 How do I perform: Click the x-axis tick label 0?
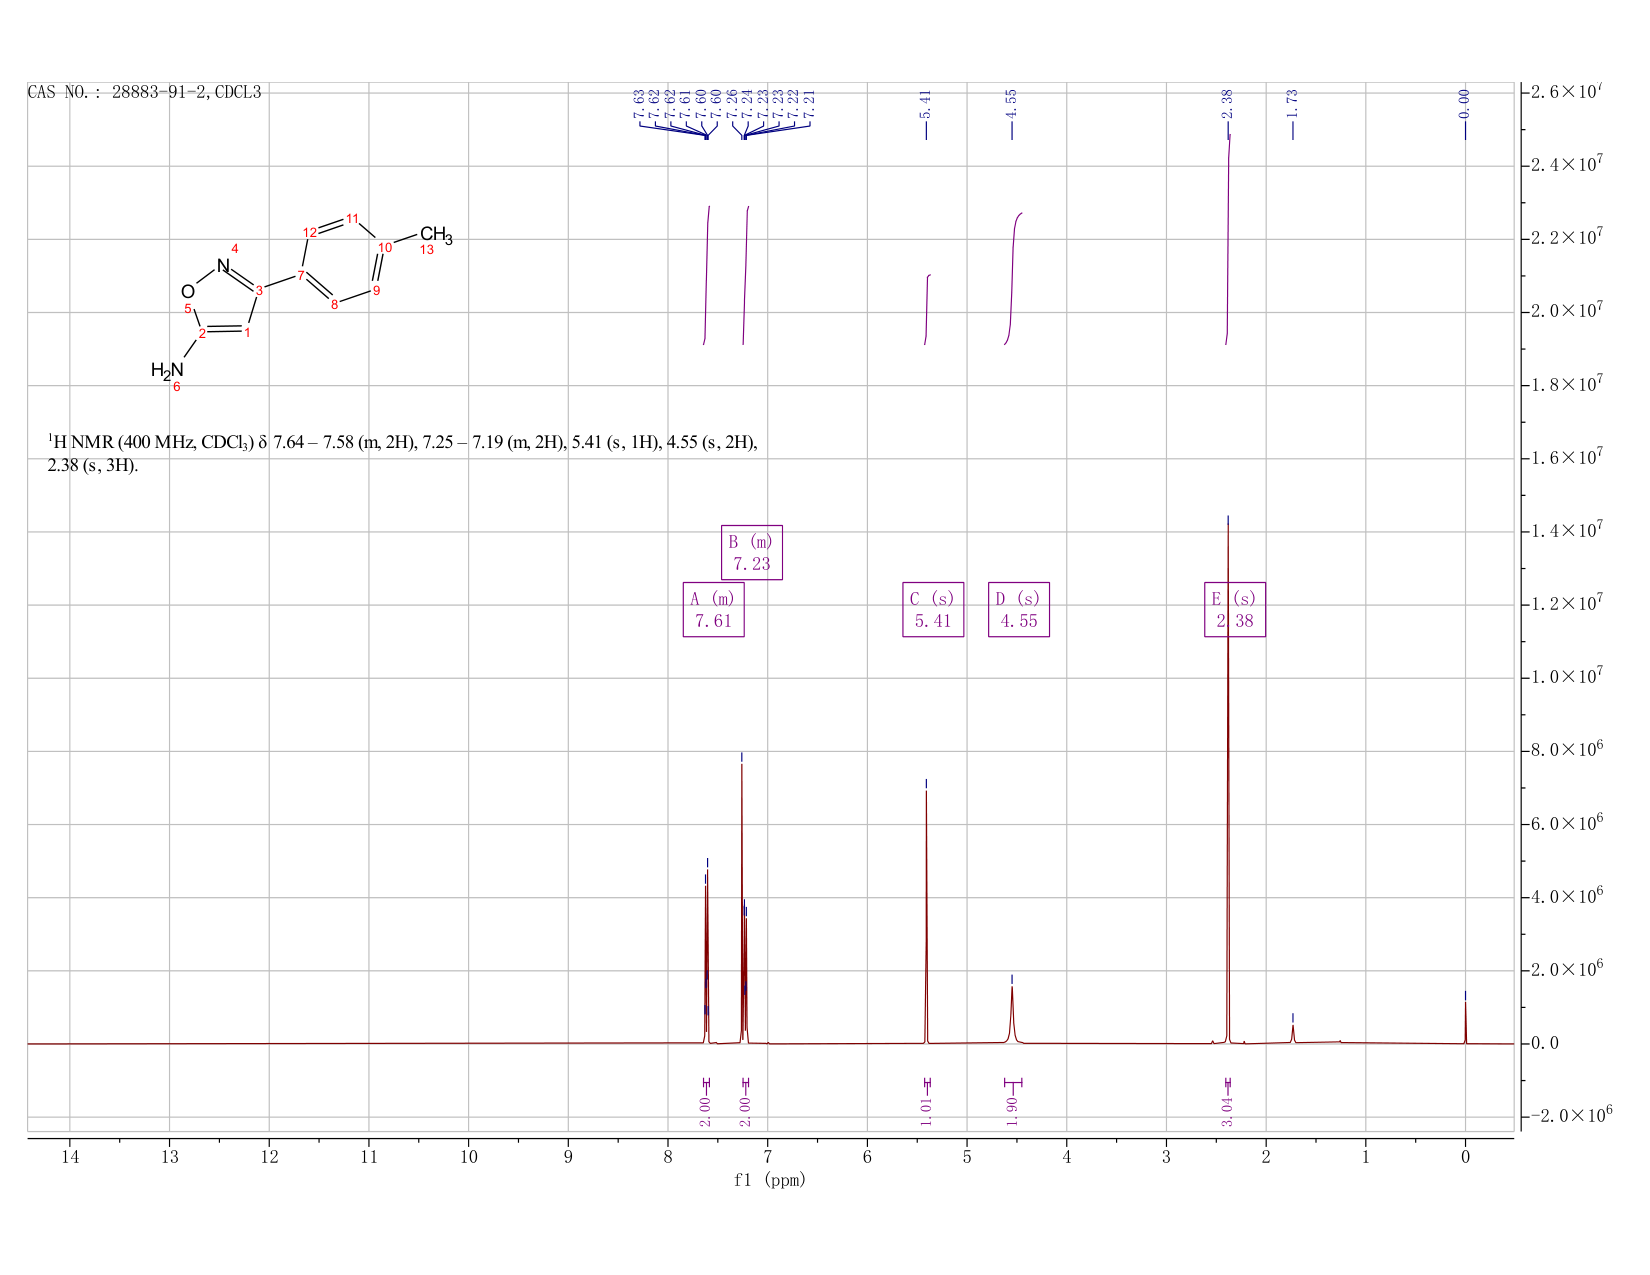1466,1157
